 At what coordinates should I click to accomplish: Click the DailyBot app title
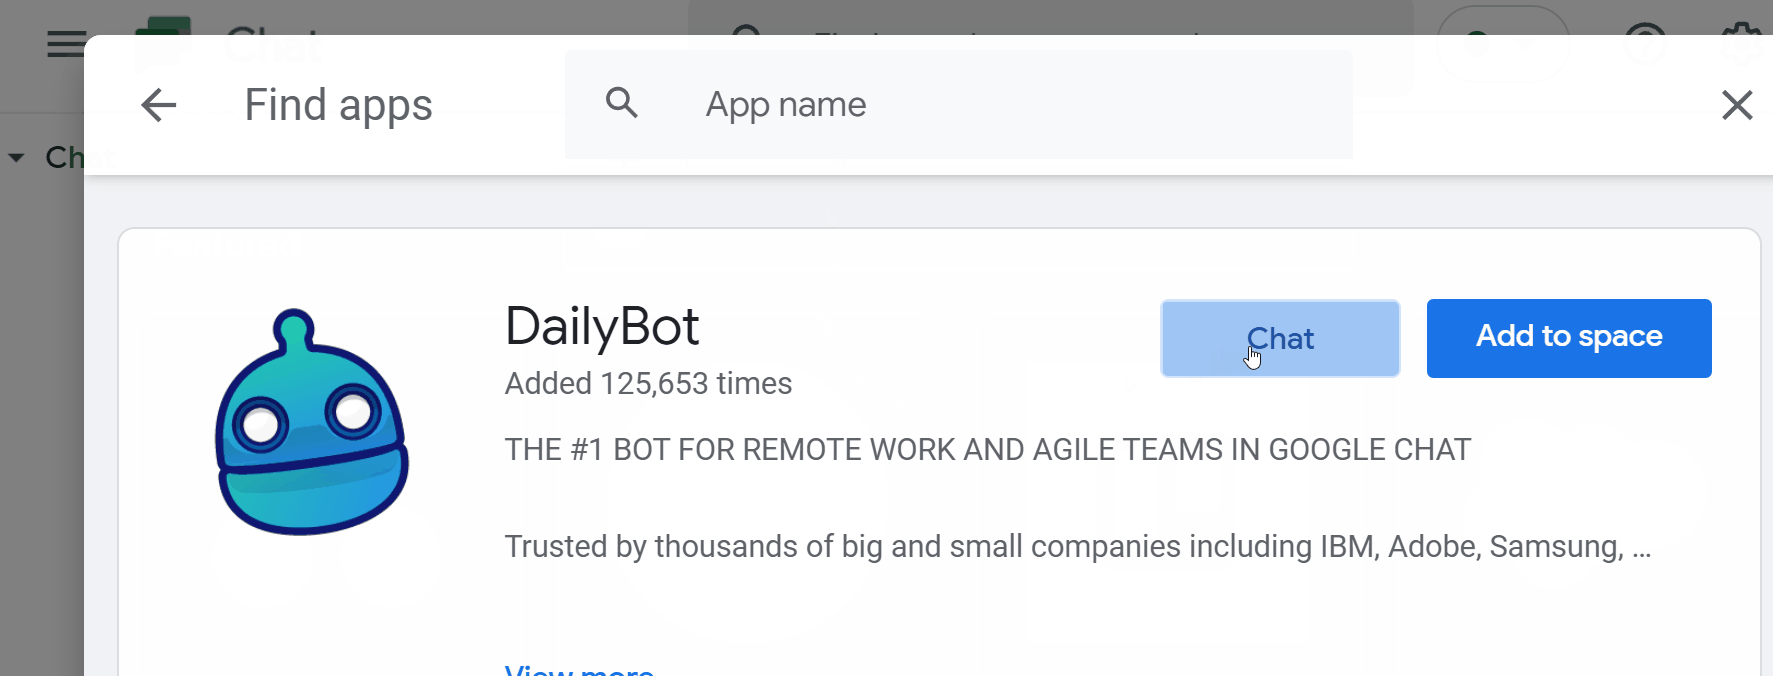click(x=602, y=326)
